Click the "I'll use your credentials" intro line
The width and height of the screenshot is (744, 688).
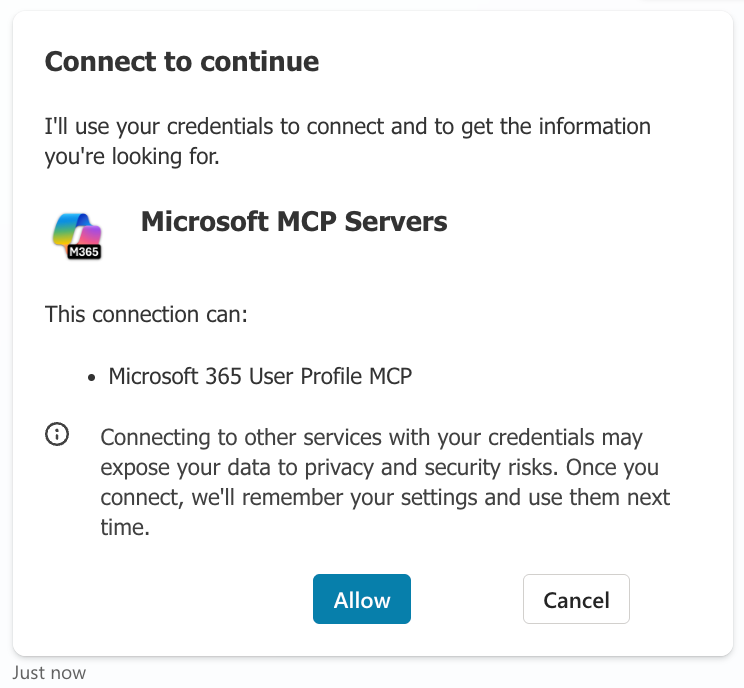[x=348, y=127]
